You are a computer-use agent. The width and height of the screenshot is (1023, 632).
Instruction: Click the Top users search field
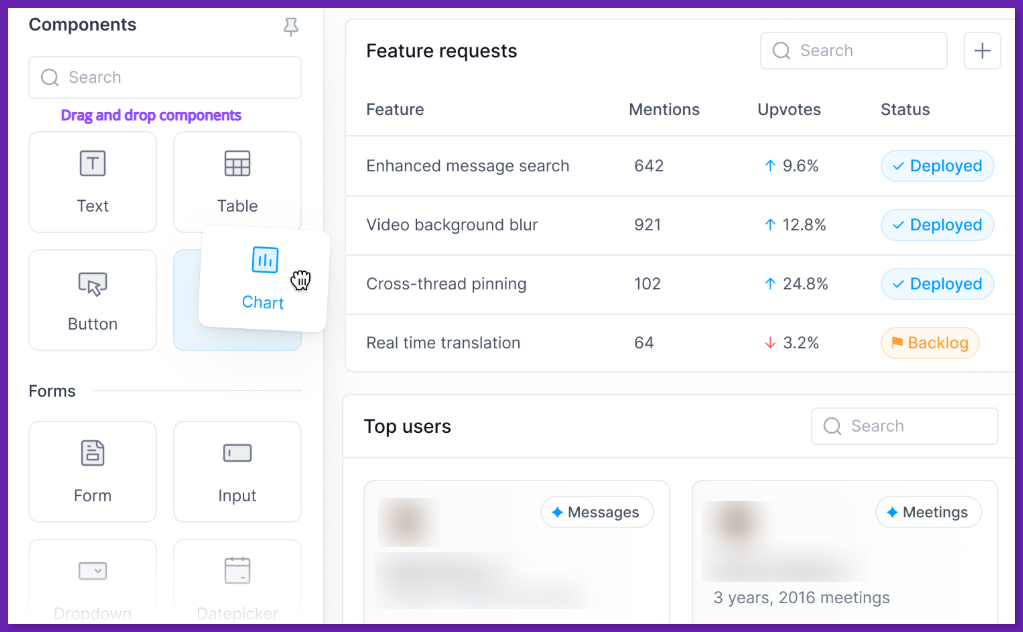click(904, 426)
